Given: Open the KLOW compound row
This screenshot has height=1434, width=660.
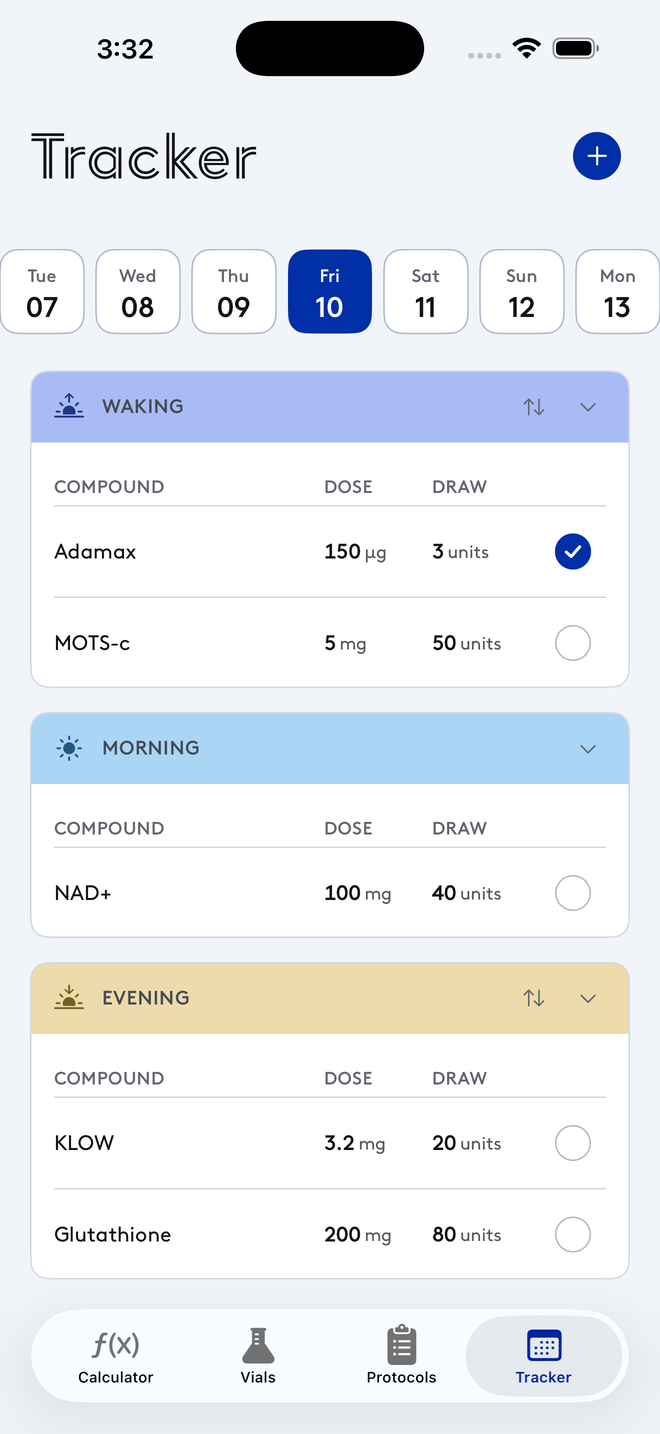Looking at the screenshot, I should [330, 1143].
